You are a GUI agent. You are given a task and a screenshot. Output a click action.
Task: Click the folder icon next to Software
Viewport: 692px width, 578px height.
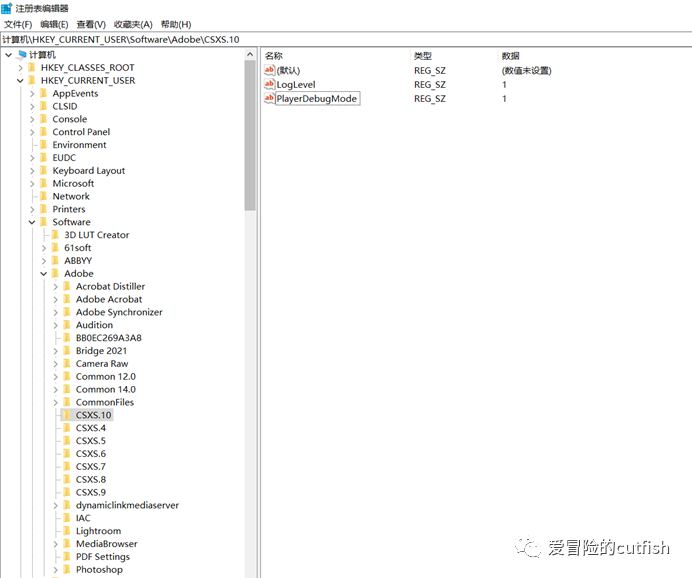[x=44, y=222]
